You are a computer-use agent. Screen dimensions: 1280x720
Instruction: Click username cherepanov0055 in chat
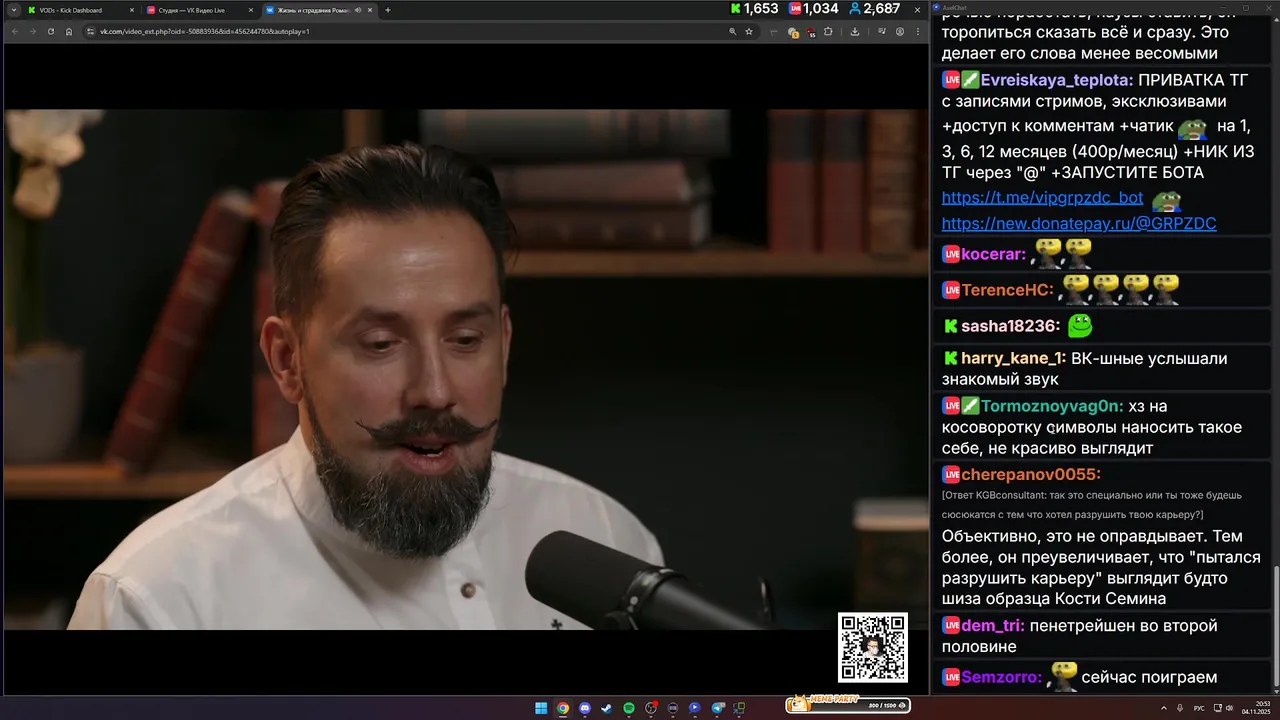(x=1031, y=475)
